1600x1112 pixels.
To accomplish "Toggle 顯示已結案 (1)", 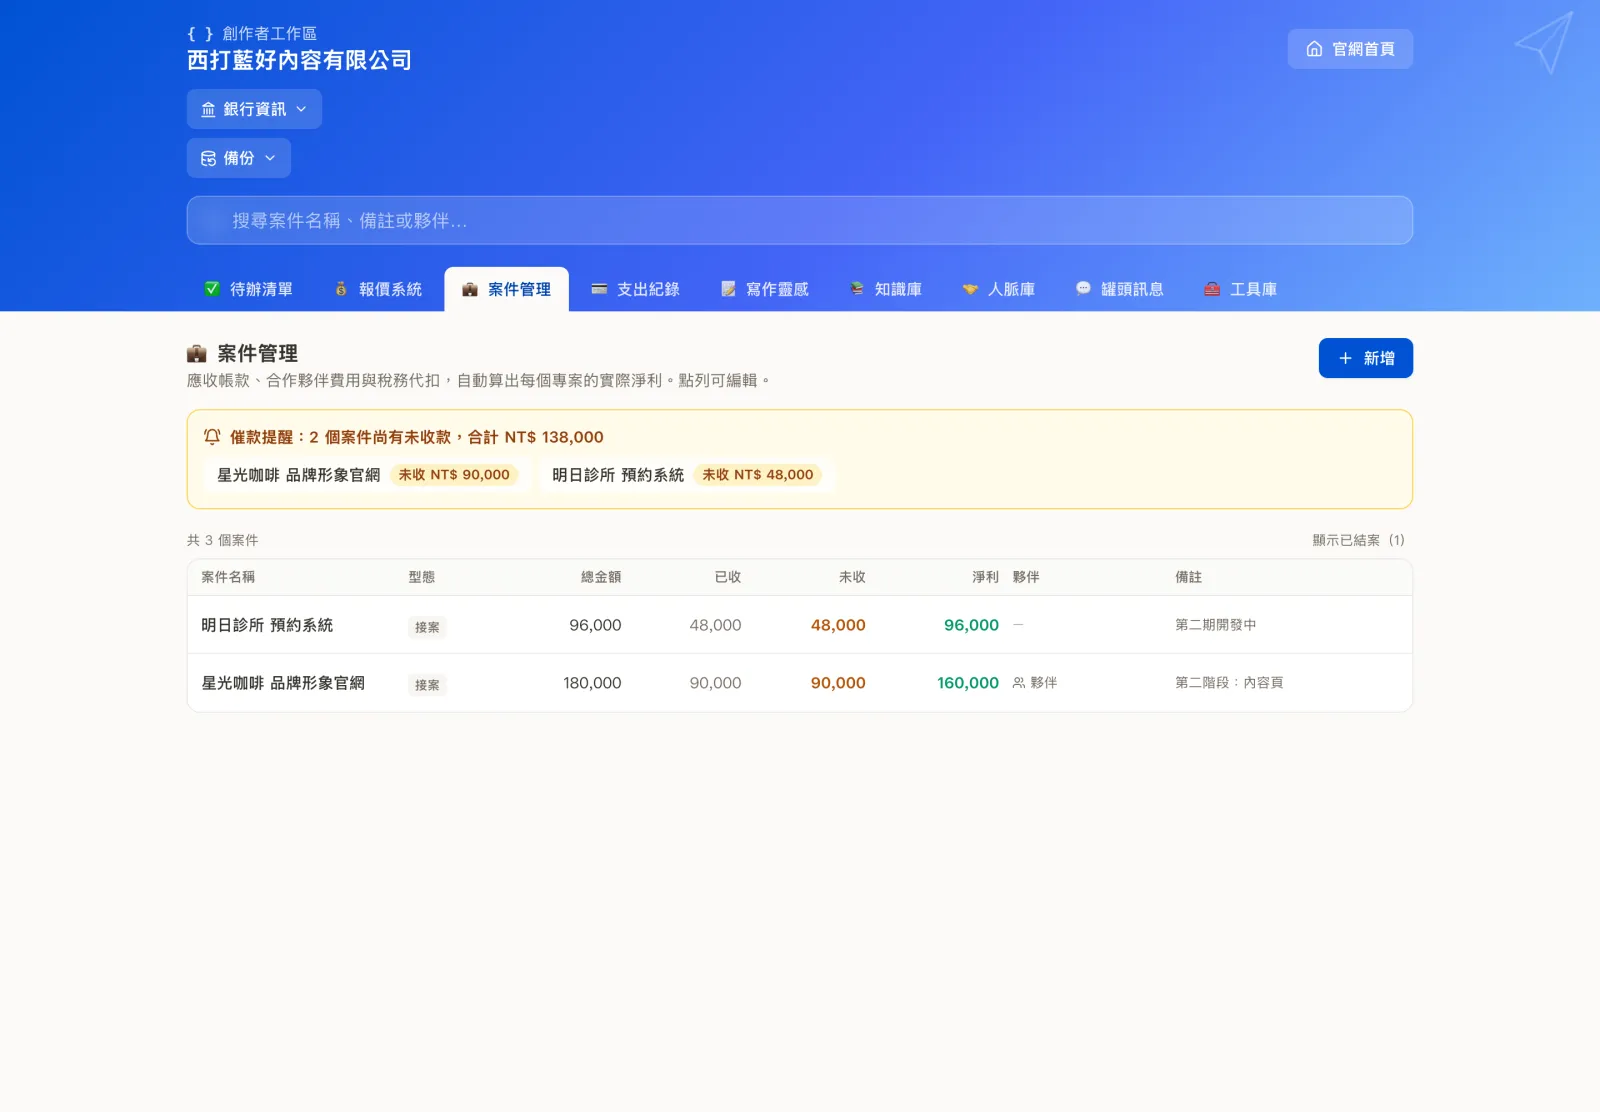I will point(1358,540).
